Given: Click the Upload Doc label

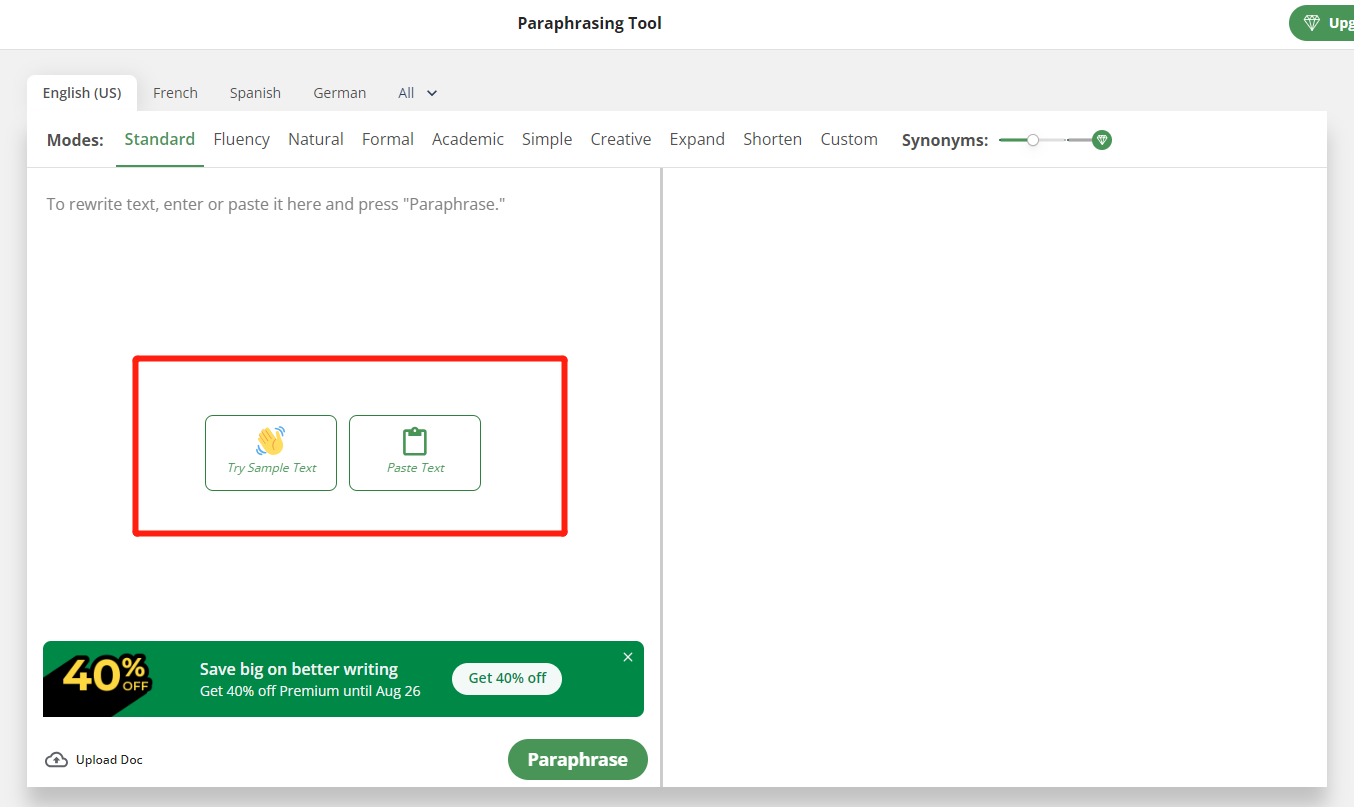Looking at the screenshot, I should click(109, 760).
